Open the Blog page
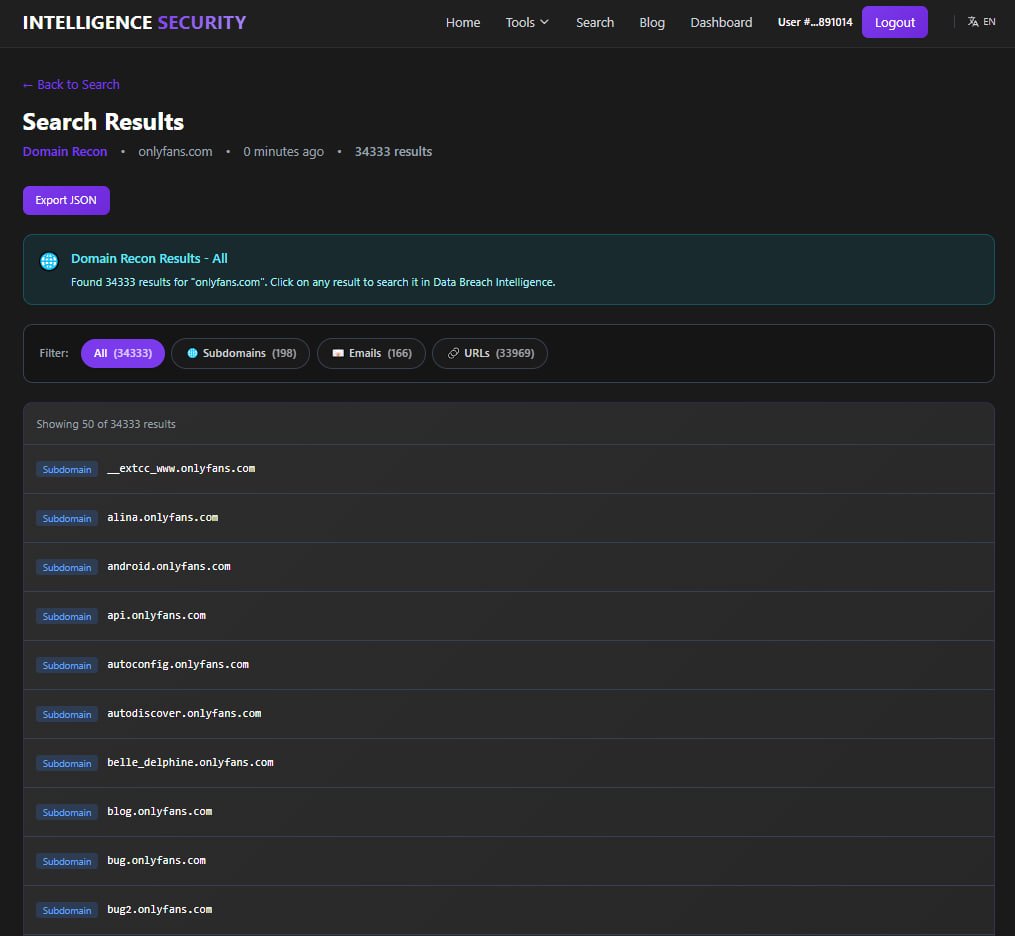 coord(652,23)
